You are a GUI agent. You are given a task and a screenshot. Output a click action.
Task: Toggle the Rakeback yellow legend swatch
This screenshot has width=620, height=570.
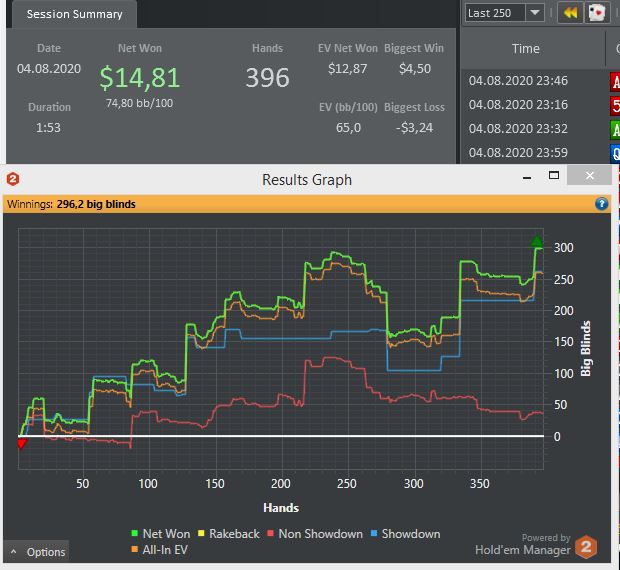(x=201, y=533)
